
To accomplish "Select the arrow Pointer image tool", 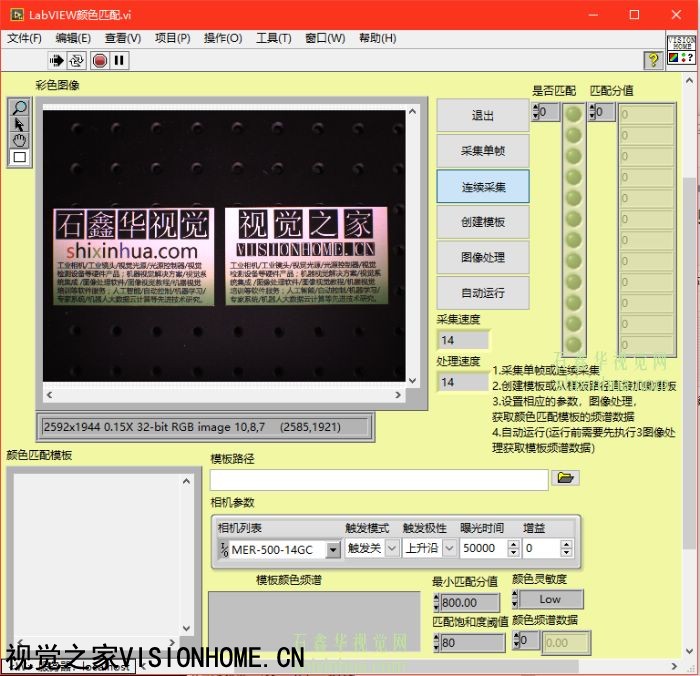I will (x=19, y=124).
